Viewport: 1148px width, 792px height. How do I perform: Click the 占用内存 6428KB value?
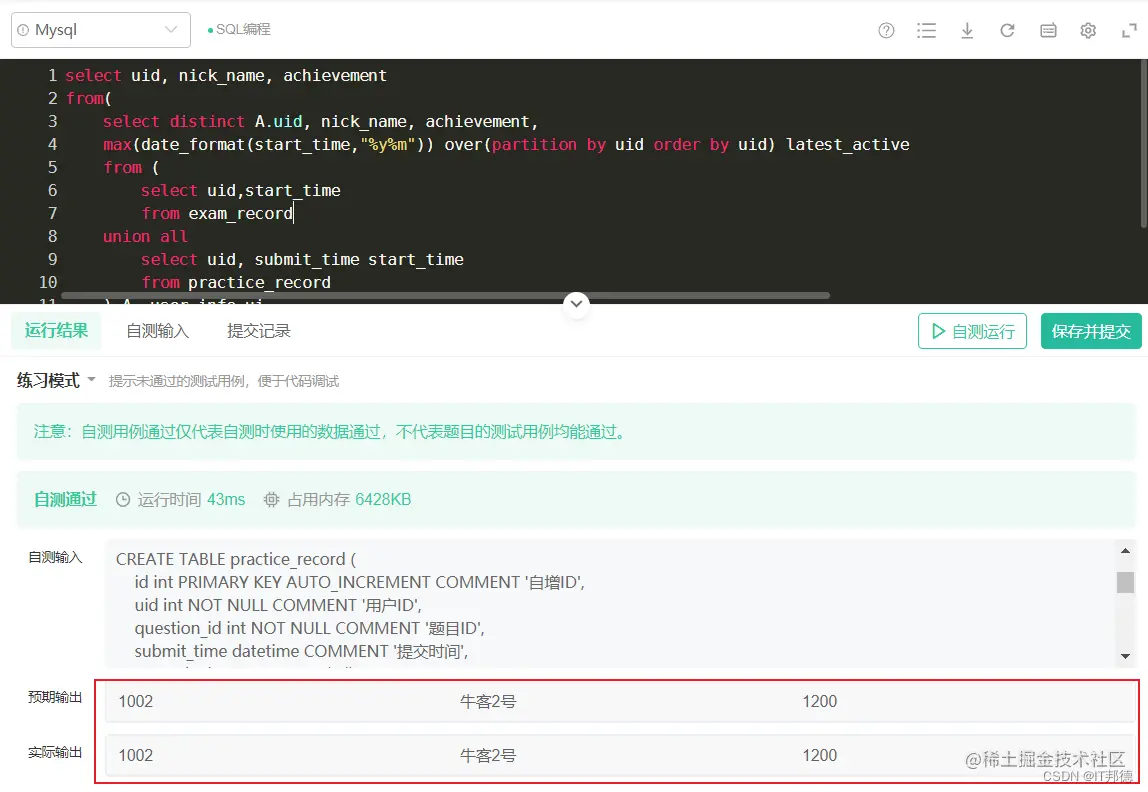tap(383, 500)
